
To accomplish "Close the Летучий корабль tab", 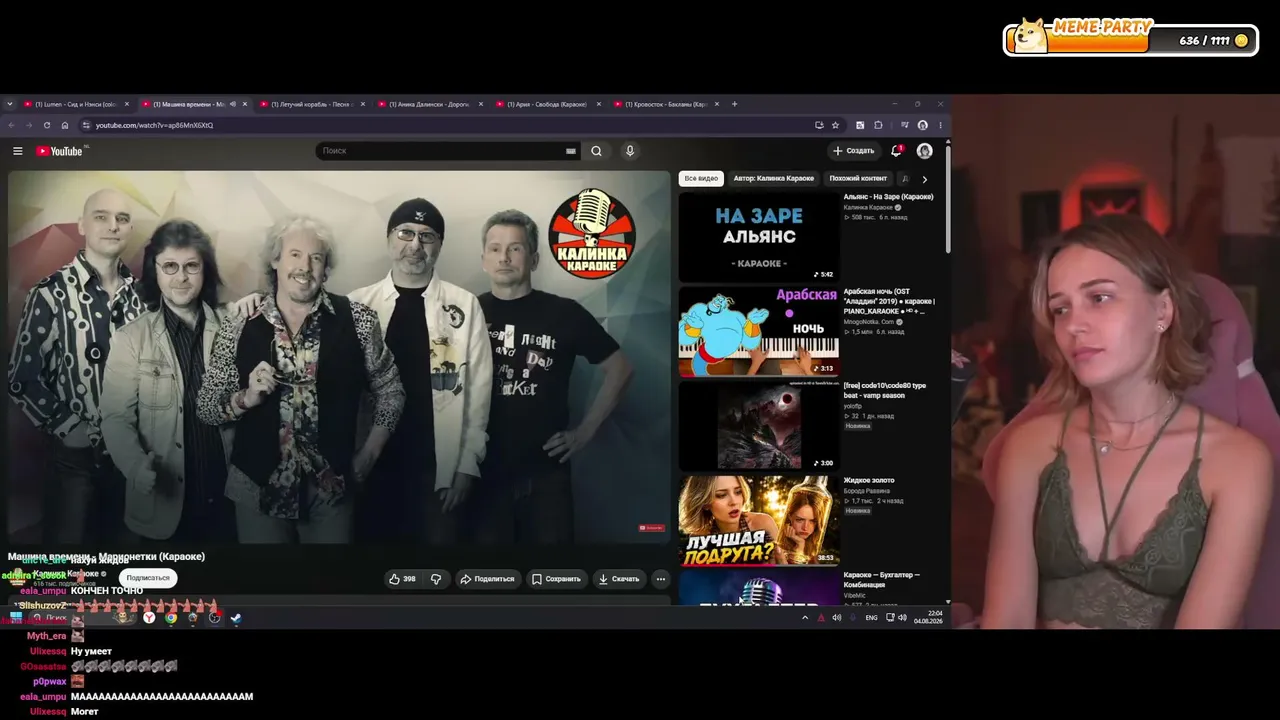I will (363, 104).
